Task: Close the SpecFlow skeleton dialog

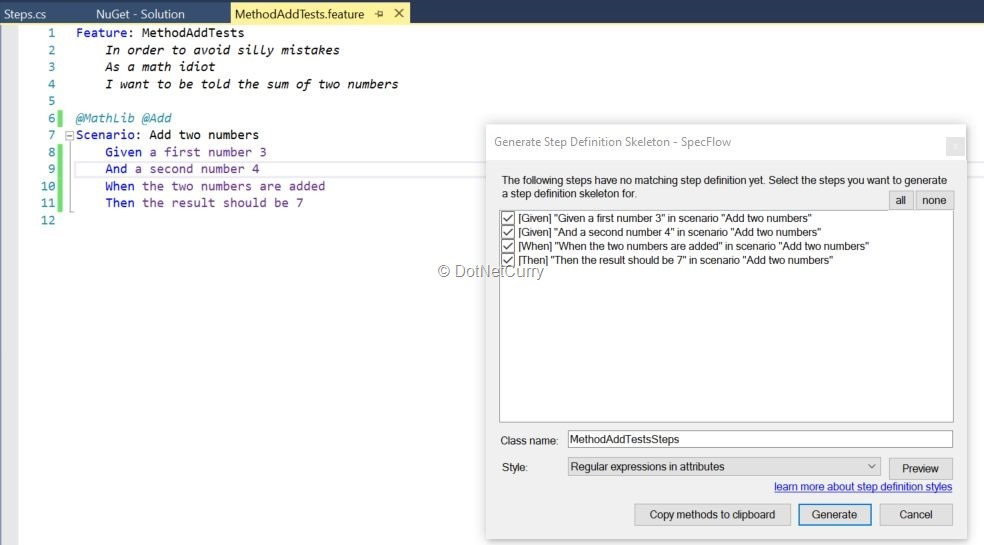Action: coord(955,146)
